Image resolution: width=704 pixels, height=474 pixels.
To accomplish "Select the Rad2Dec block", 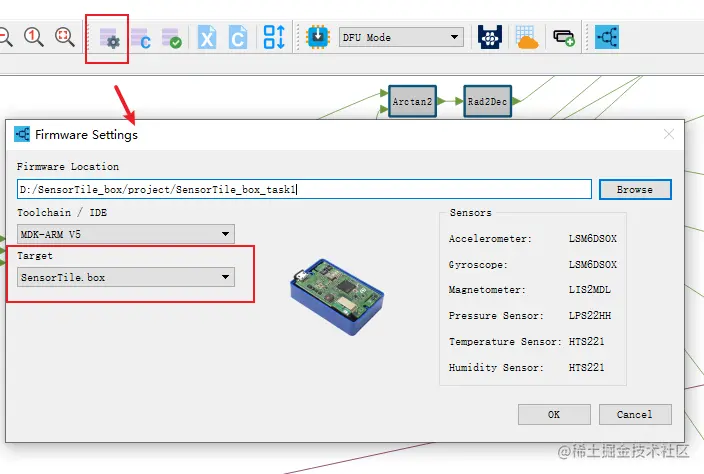I will tap(488, 101).
